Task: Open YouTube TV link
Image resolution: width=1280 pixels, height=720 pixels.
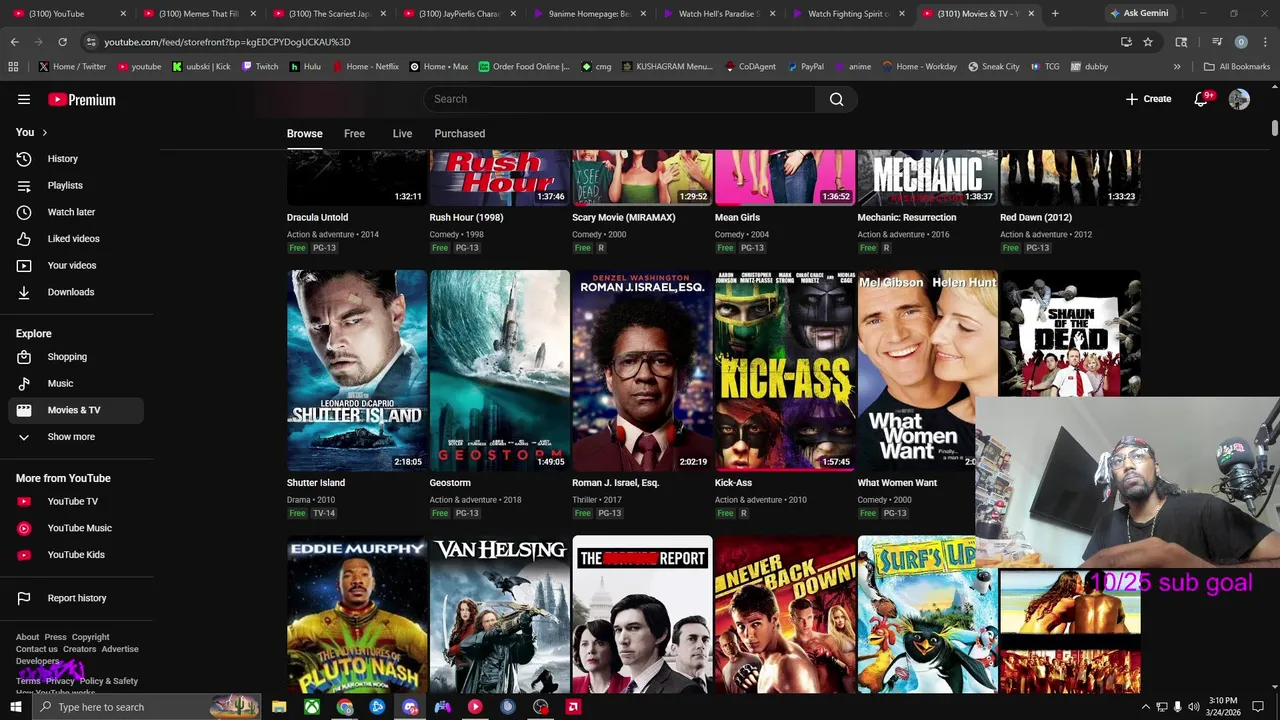Action: [76, 501]
